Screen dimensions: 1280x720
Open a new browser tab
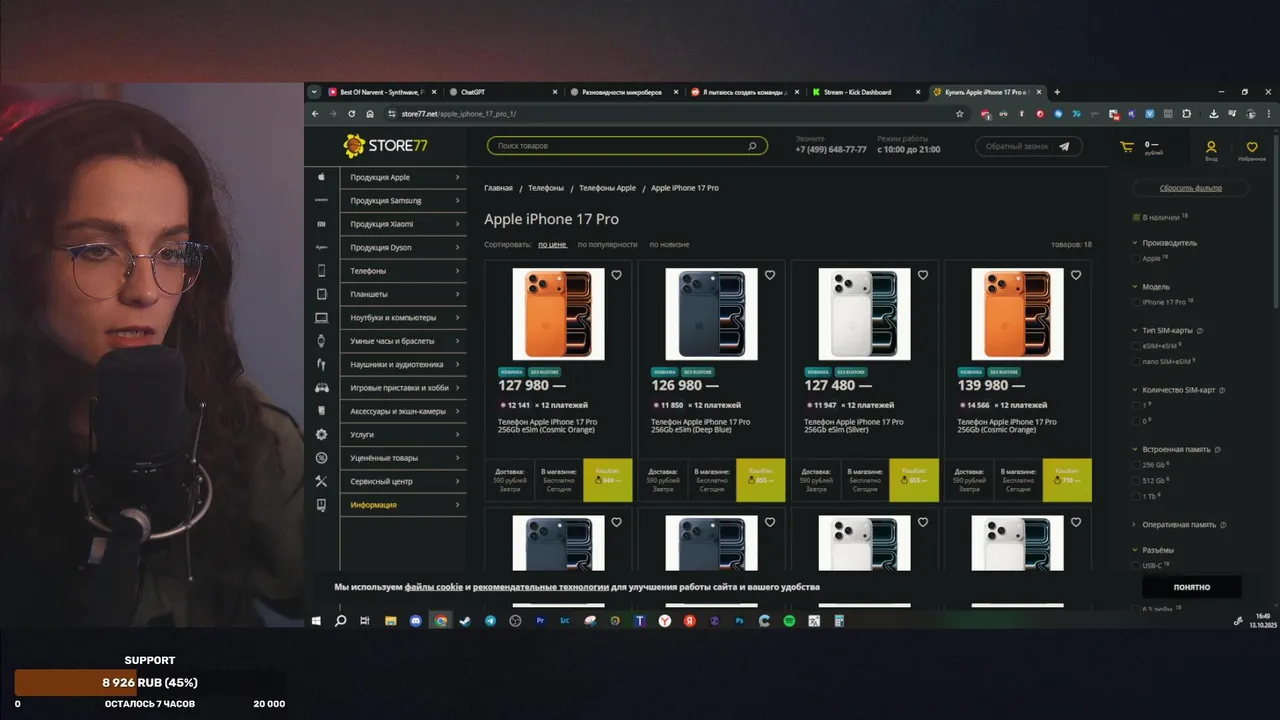pos(1057,92)
